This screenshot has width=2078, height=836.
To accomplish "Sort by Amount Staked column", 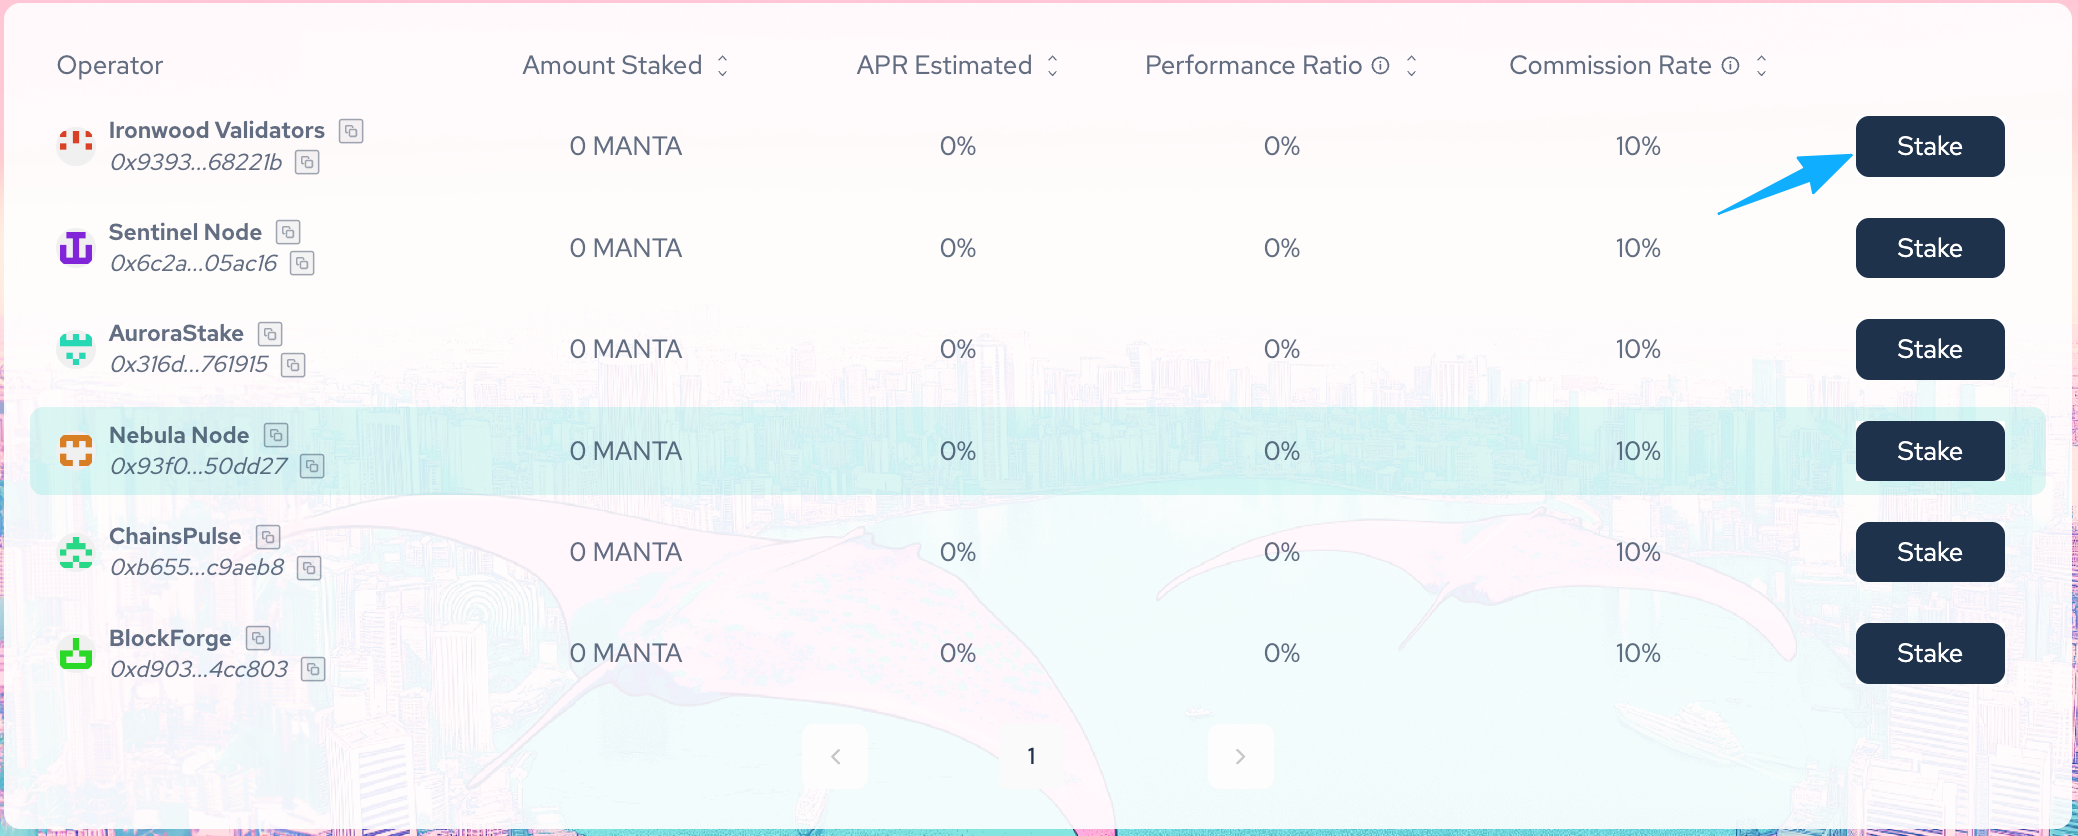I will (x=723, y=66).
